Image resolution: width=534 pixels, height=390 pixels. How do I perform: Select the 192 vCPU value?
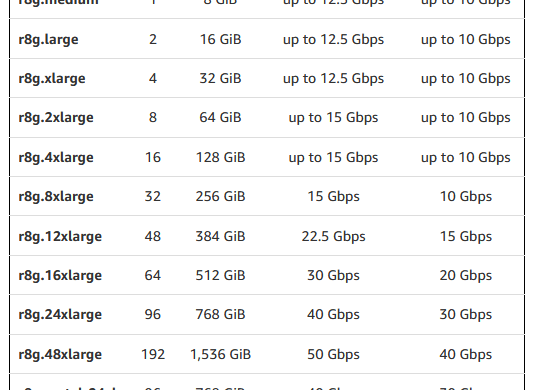[x=153, y=354]
